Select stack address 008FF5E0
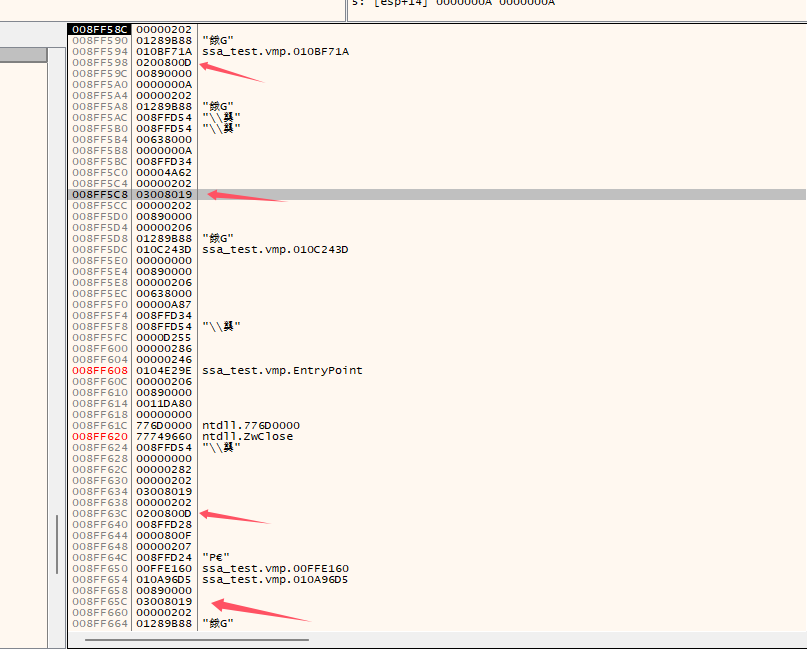 pos(99,260)
